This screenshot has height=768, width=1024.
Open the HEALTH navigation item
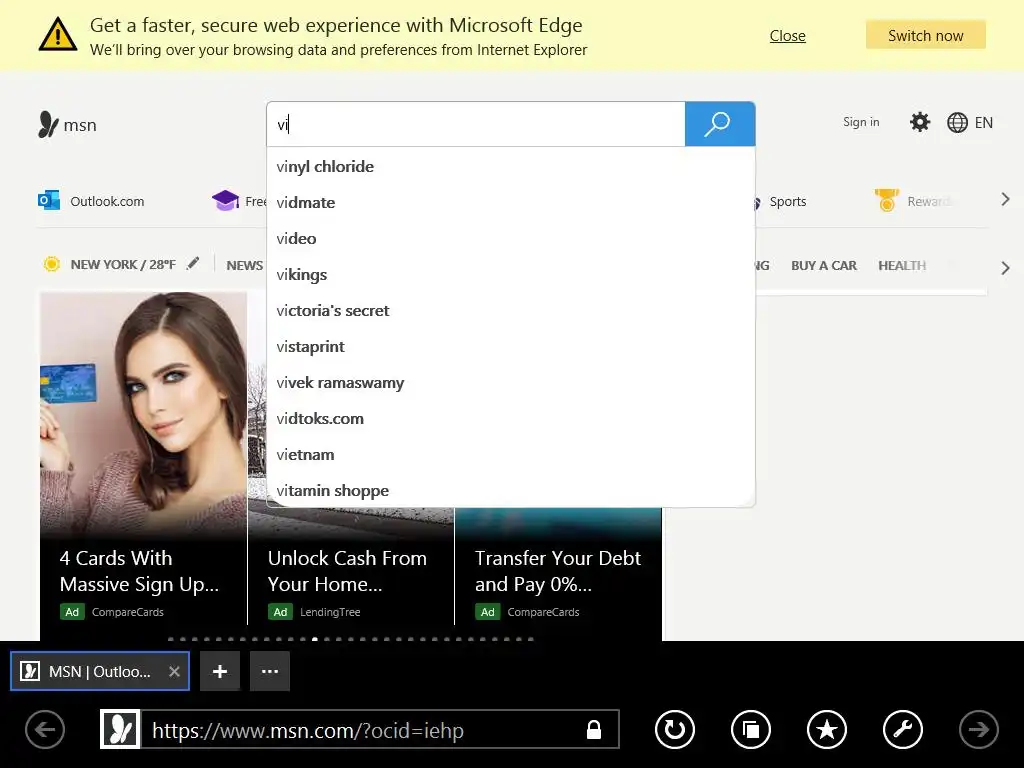coord(902,265)
